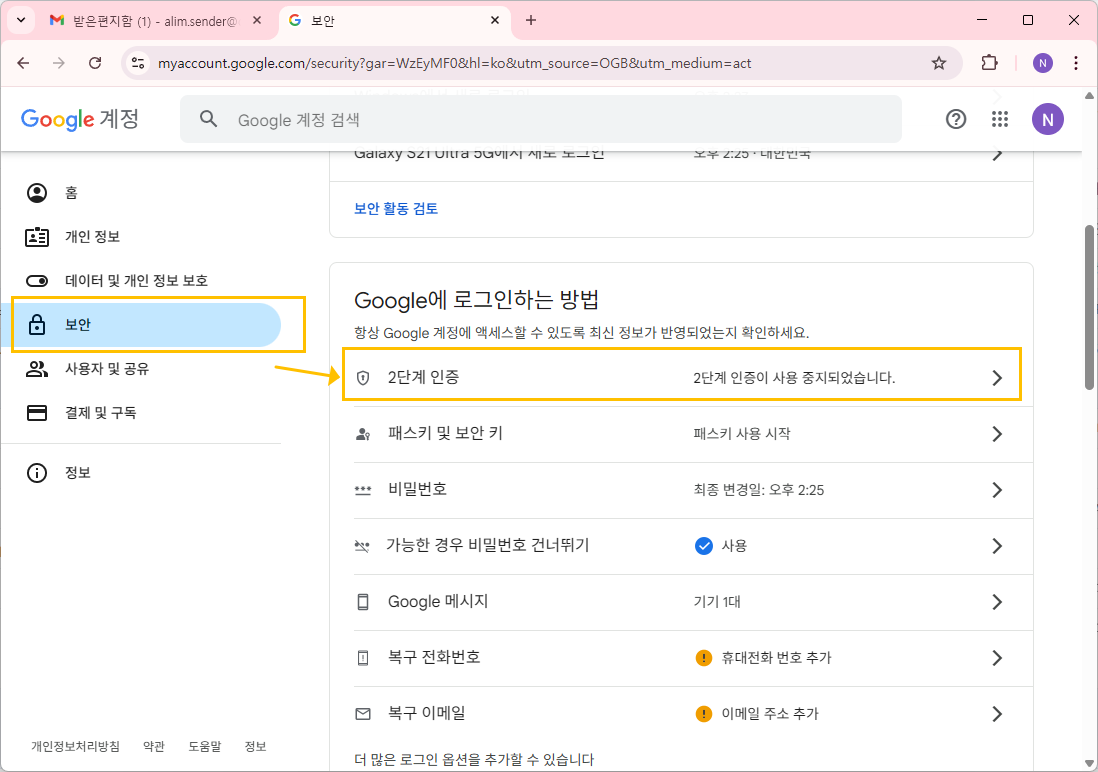
Task: Open the 약관 footer link
Action: click(154, 746)
